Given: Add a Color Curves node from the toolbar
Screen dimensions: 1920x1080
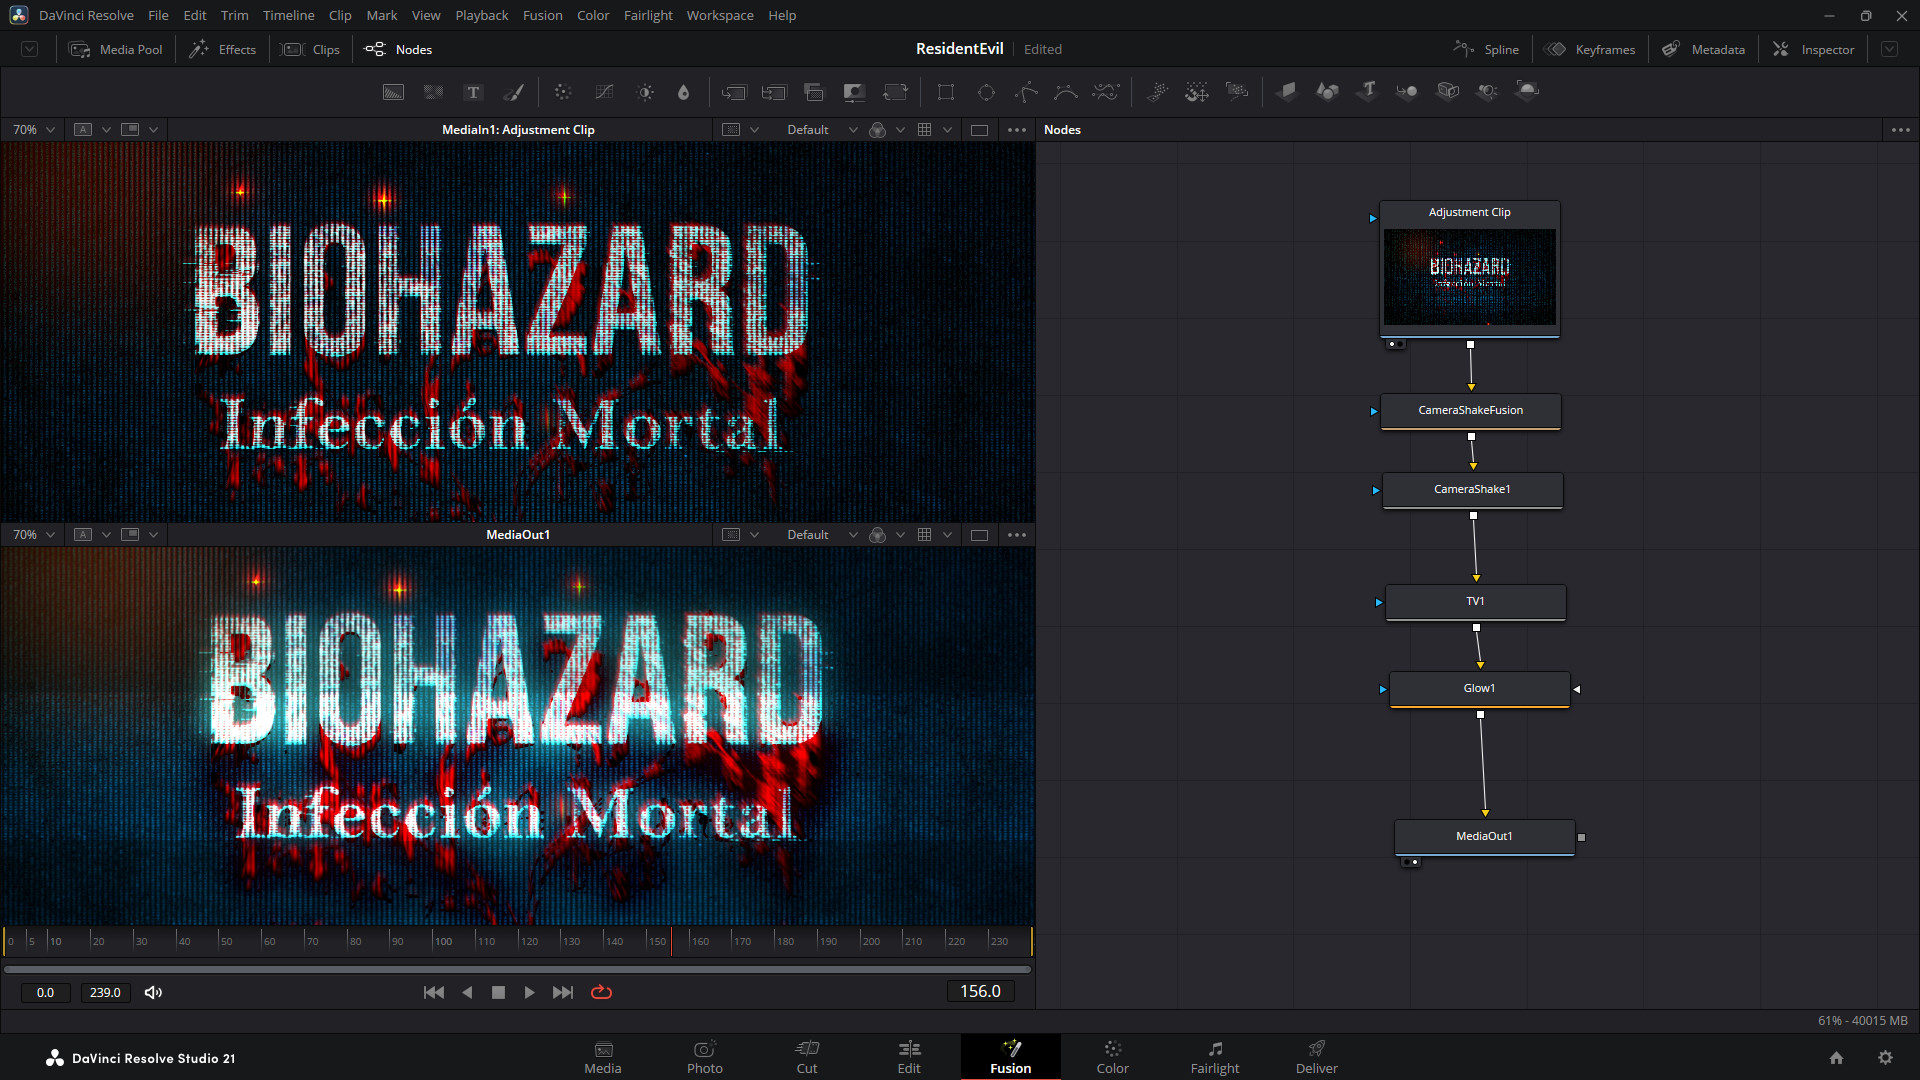Looking at the screenshot, I should pos(604,92).
